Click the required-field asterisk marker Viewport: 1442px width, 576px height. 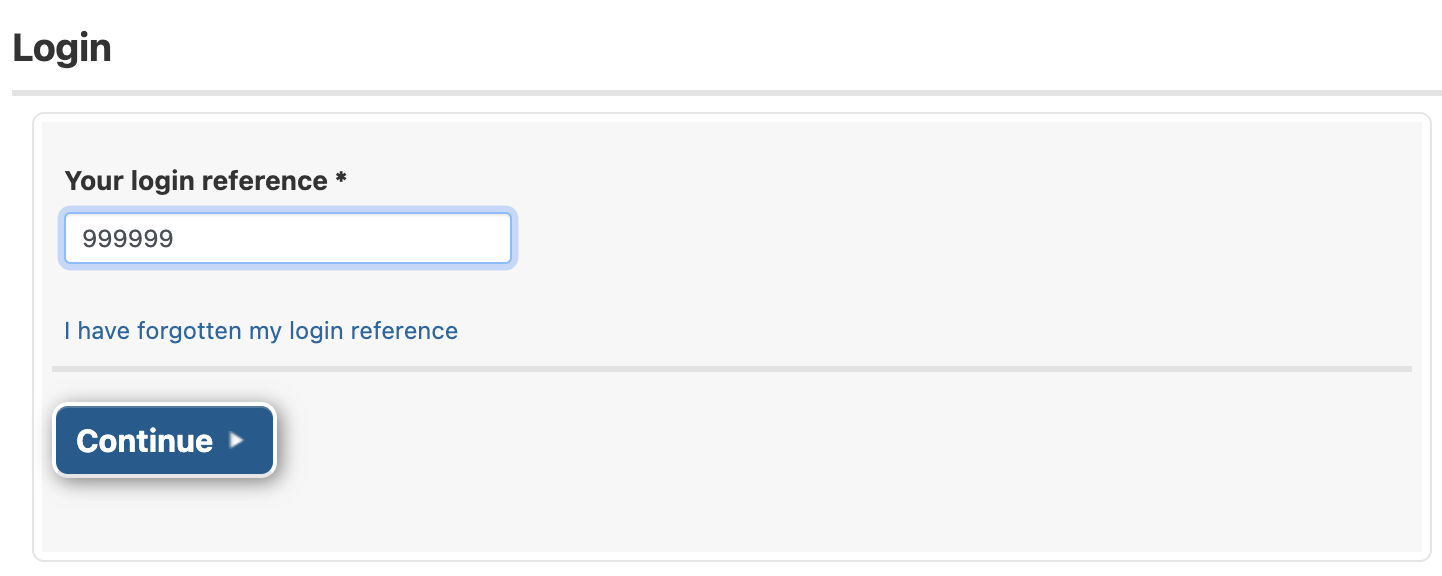(340, 178)
